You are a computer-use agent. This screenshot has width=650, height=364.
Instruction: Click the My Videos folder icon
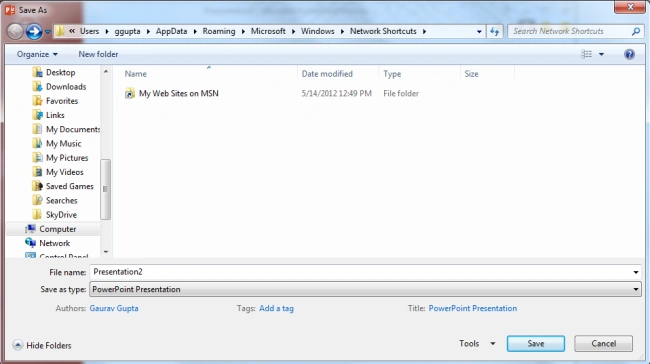point(37,172)
